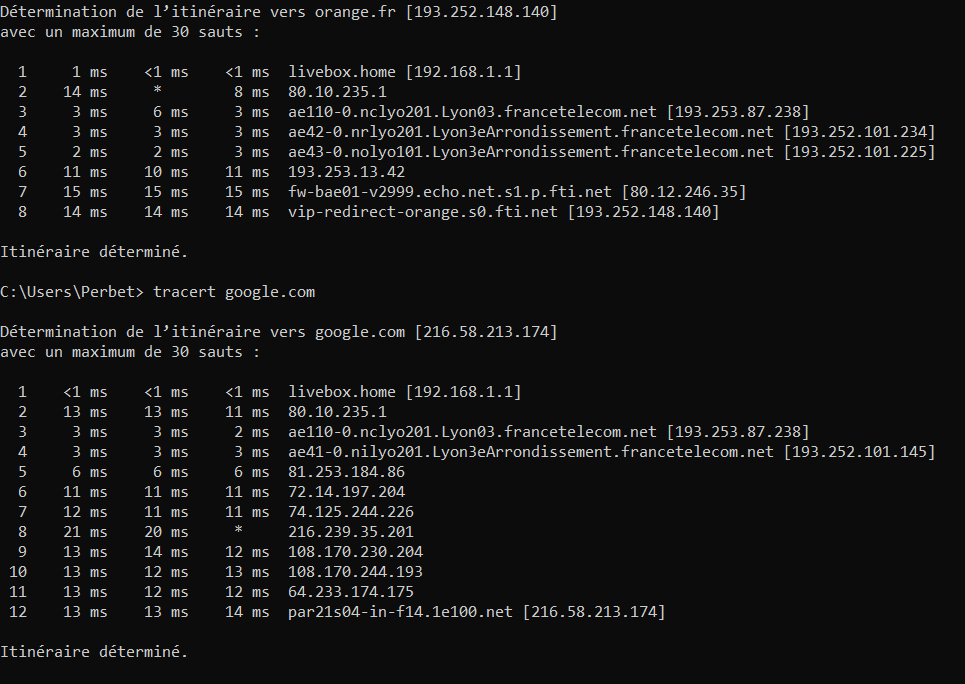Click the par21s04-in-f14.1e100.net hostname
This screenshot has width=965, height=684.
point(401,611)
